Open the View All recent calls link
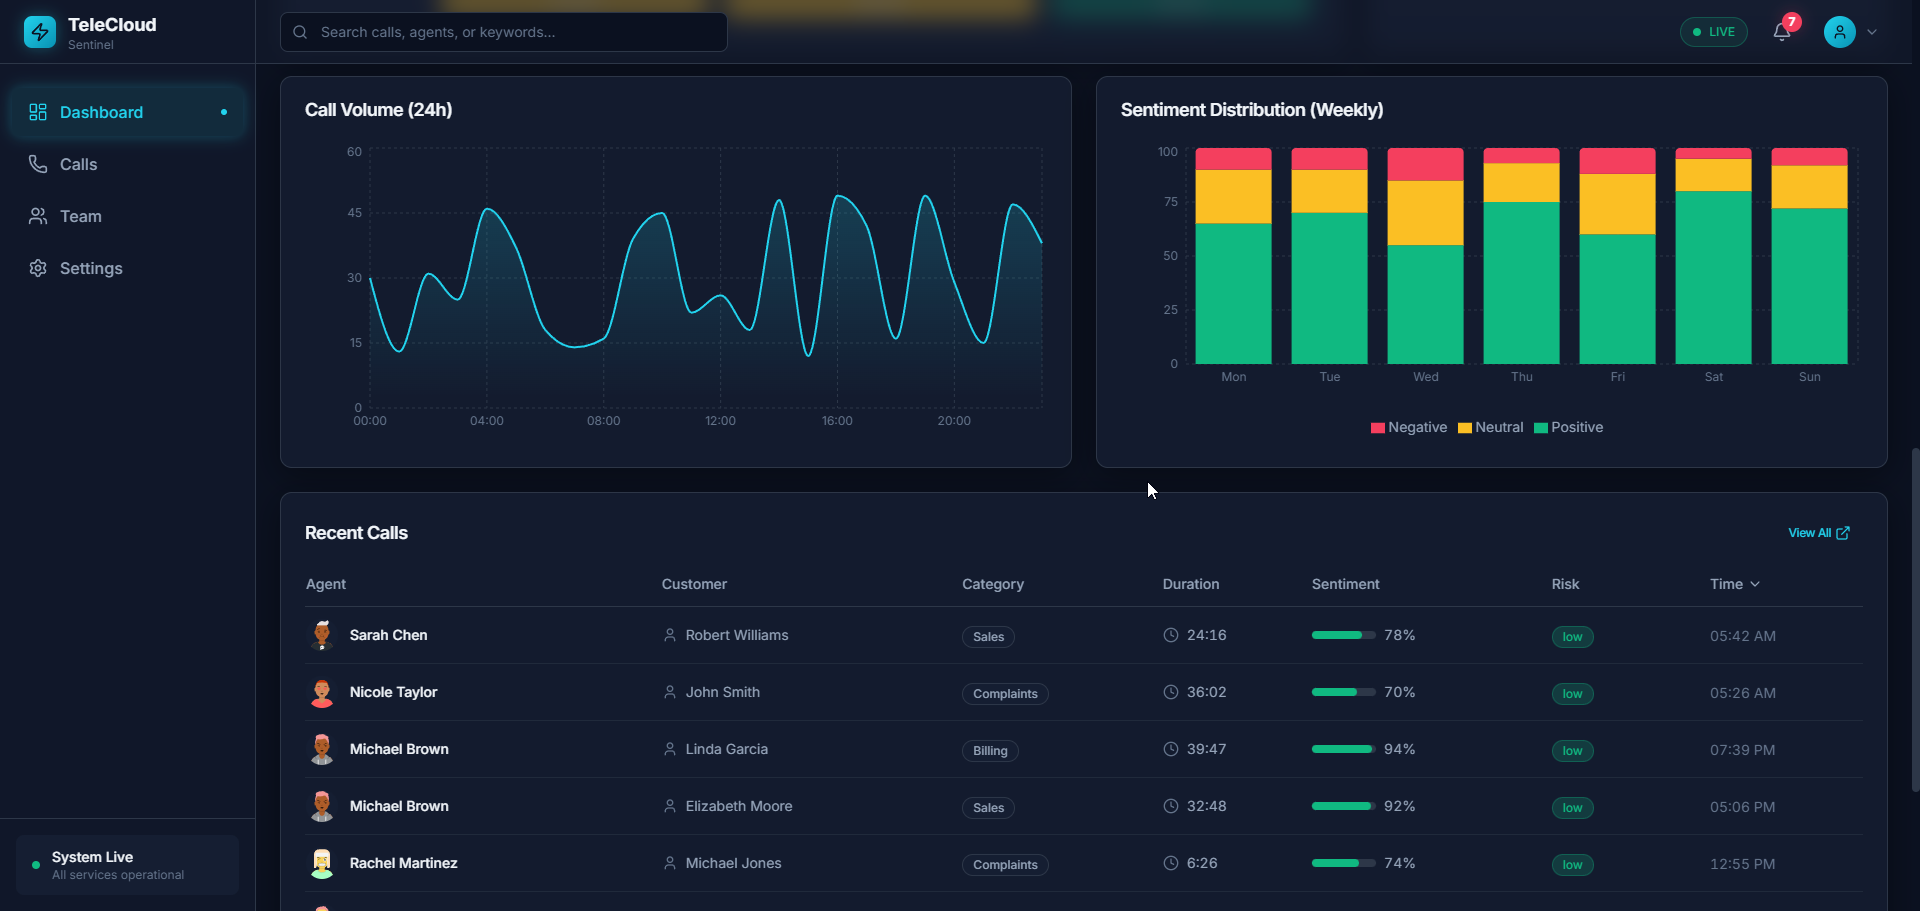The image size is (1920, 911). [1818, 533]
